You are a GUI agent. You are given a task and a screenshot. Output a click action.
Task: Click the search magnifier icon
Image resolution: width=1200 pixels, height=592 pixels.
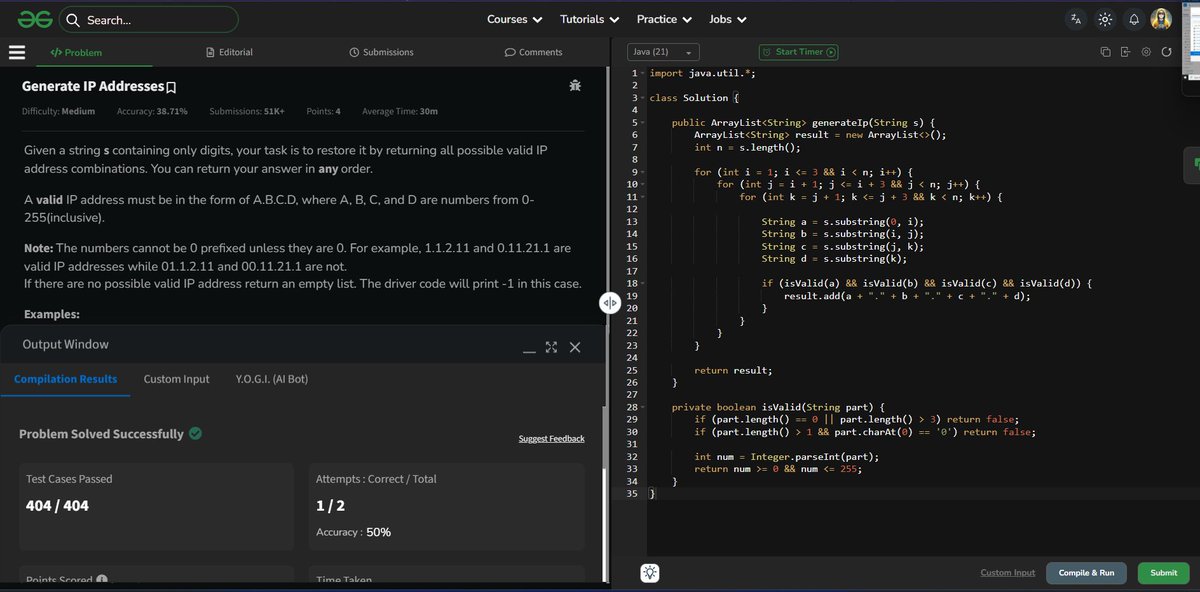pos(73,20)
